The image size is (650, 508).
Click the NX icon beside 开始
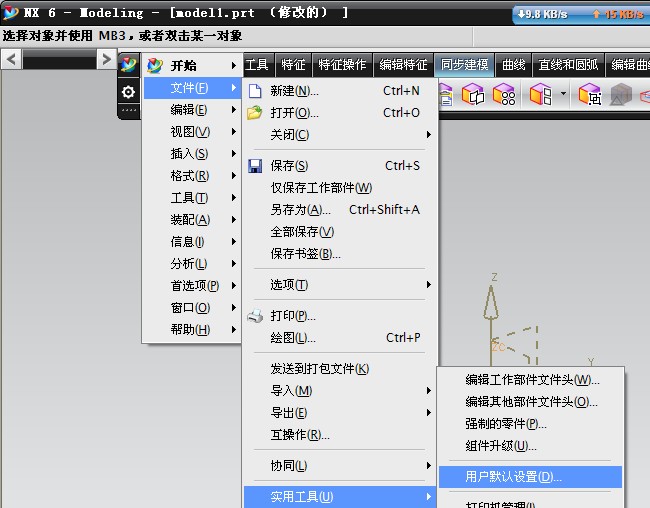click(x=155, y=66)
